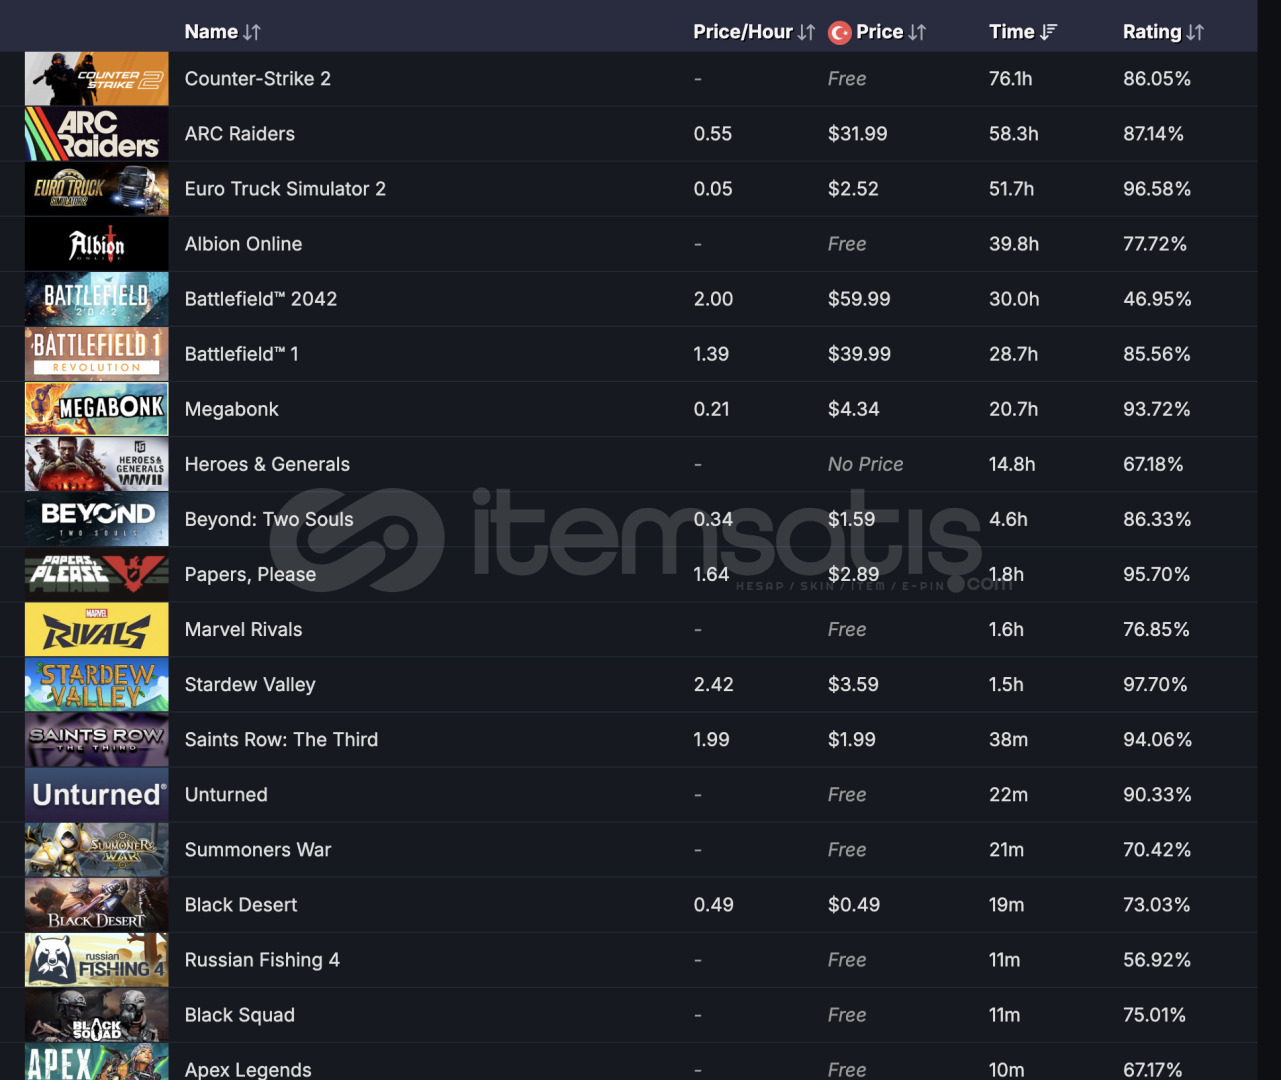Image resolution: width=1281 pixels, height=1080 pixels.
Task: Select the Heroes & Generals name
Action: click(x=267, y=464)
